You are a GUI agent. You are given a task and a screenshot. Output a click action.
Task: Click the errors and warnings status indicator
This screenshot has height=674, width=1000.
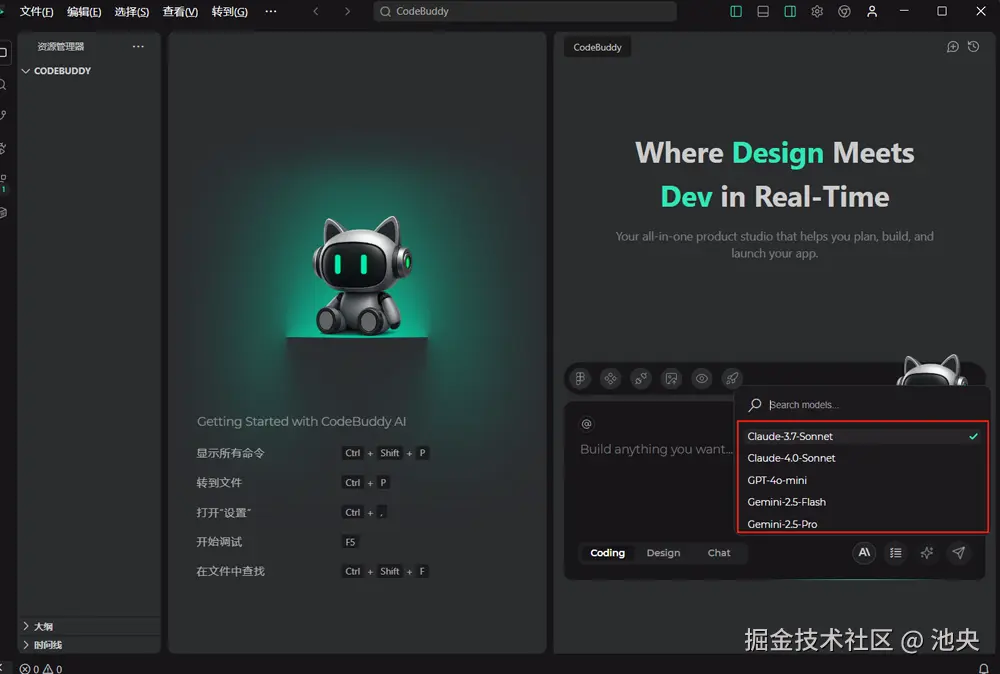coord(41,668)
